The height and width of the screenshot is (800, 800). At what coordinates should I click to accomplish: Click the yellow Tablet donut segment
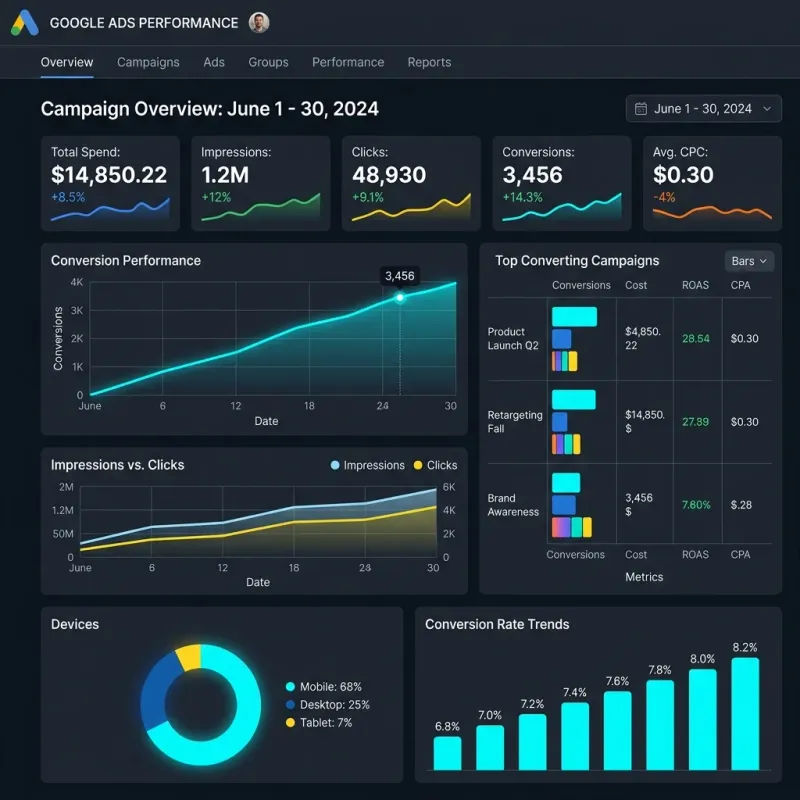(189, 658)
